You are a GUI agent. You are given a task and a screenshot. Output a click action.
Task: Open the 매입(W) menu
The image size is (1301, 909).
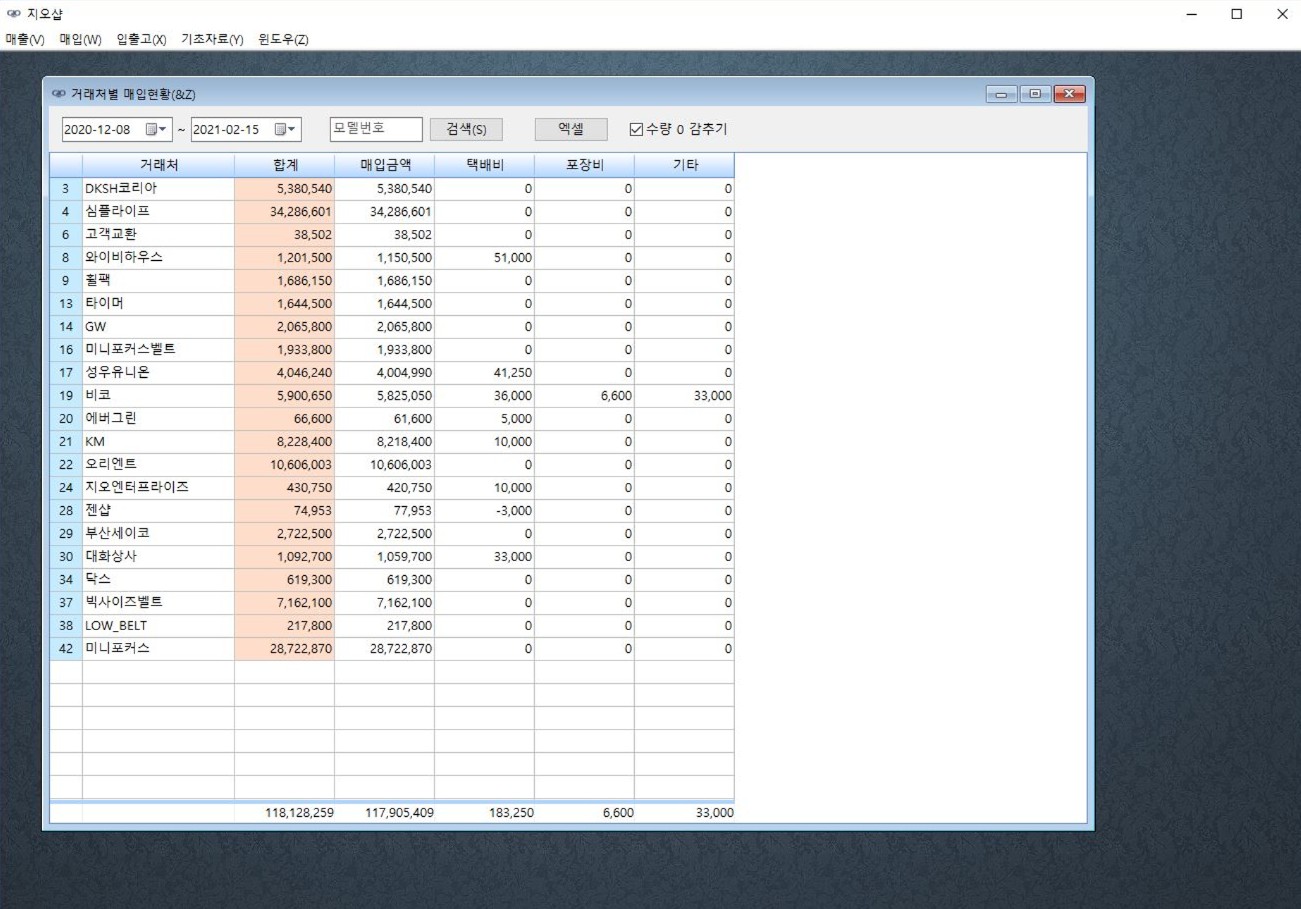(x=80, y=40)
